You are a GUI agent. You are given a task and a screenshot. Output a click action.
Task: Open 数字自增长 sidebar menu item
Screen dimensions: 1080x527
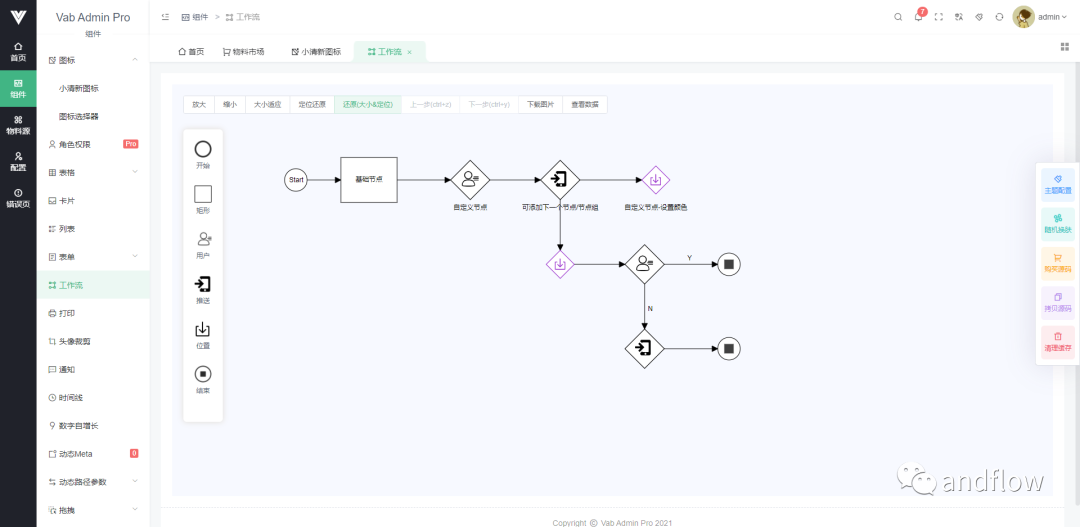click(x=93, y=426)
